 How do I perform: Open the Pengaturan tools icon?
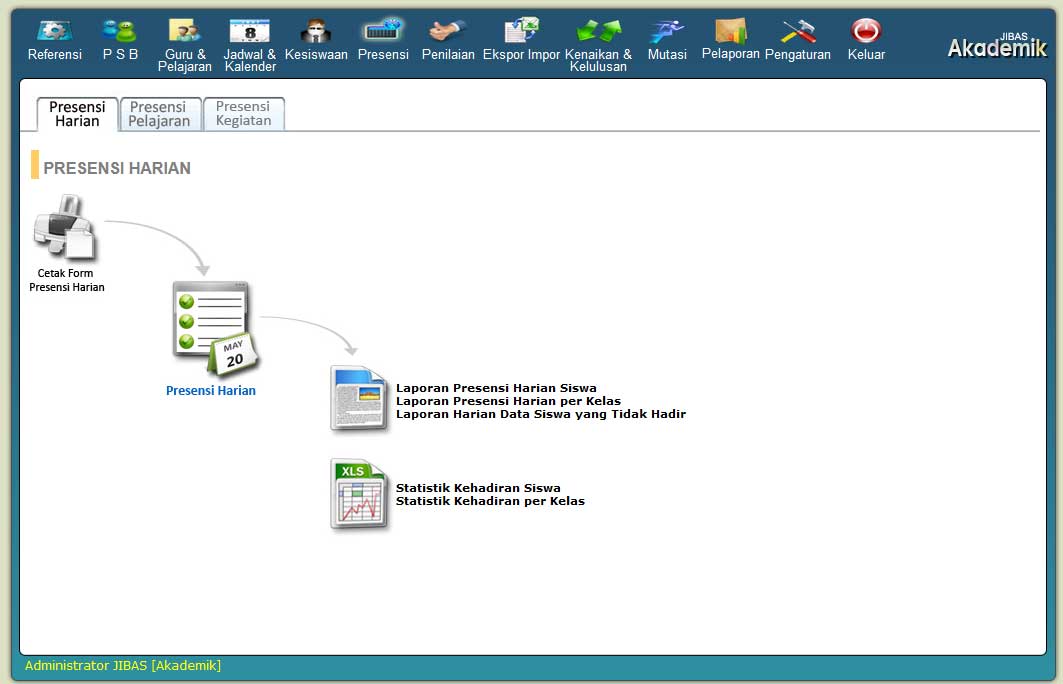[798, 31]
